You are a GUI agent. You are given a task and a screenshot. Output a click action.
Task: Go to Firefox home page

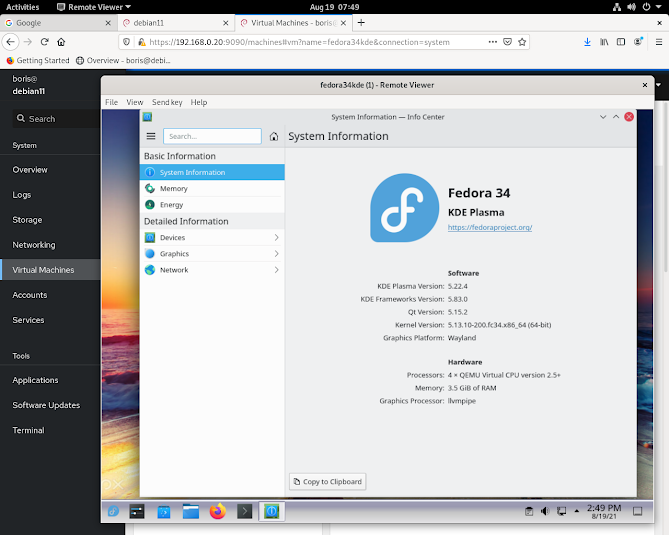61,42
